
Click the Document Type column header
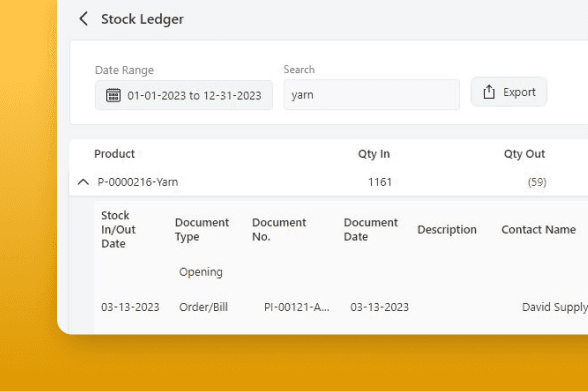pos(202,230)
